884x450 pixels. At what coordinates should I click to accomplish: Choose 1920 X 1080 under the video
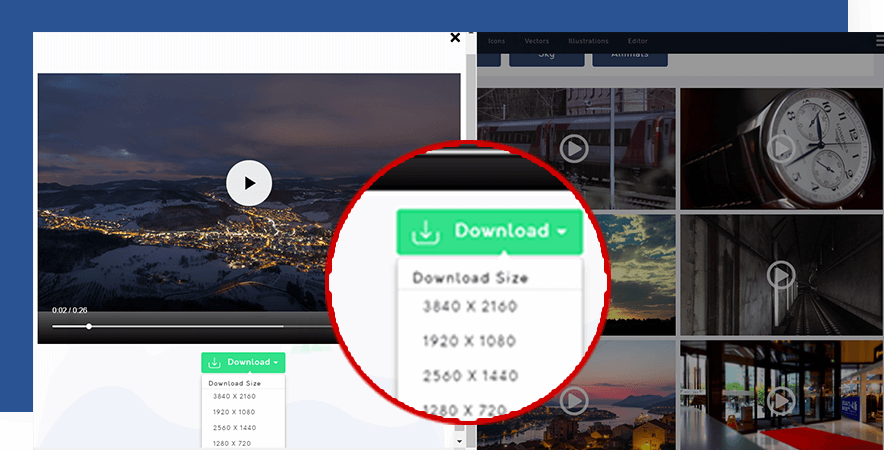point(233,412)
